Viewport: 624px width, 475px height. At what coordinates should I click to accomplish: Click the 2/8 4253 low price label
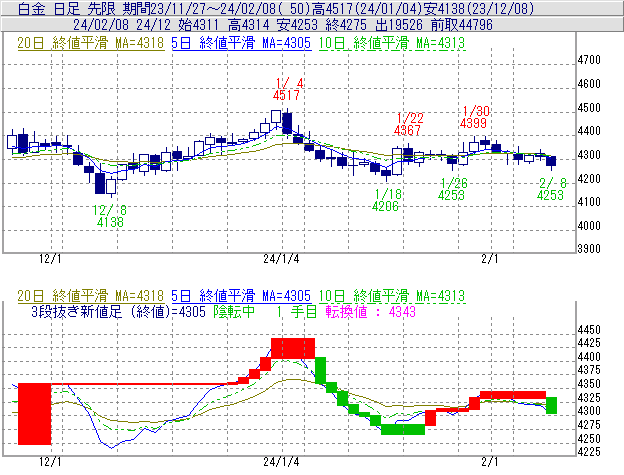(x=551, y=189)
